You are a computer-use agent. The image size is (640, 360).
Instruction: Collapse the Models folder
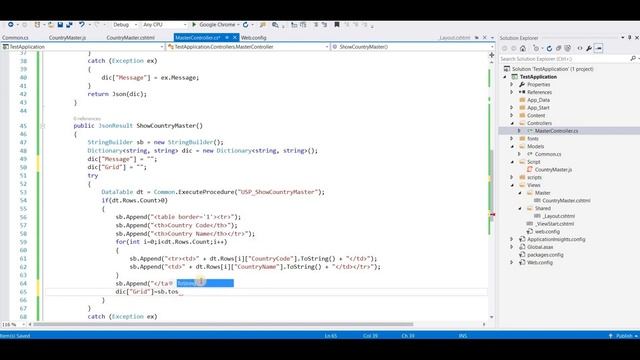point(512,147)
